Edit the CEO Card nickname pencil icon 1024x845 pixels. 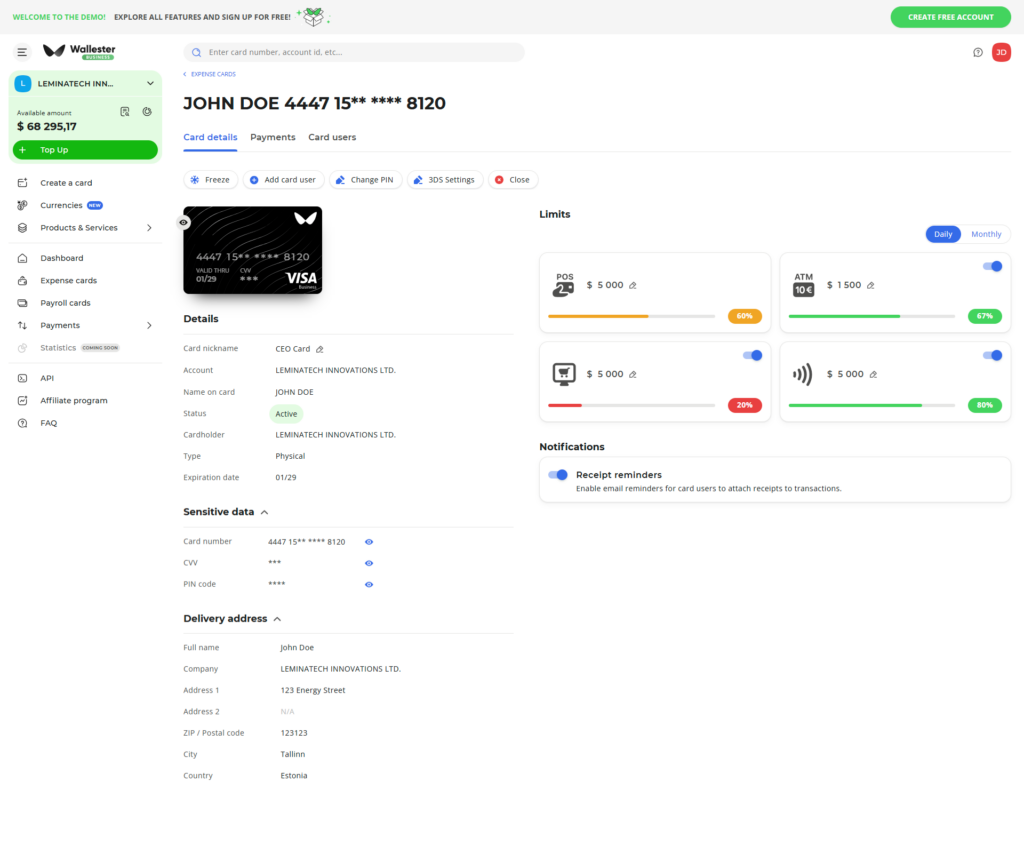pyautogui.click(x=320, y=349)
